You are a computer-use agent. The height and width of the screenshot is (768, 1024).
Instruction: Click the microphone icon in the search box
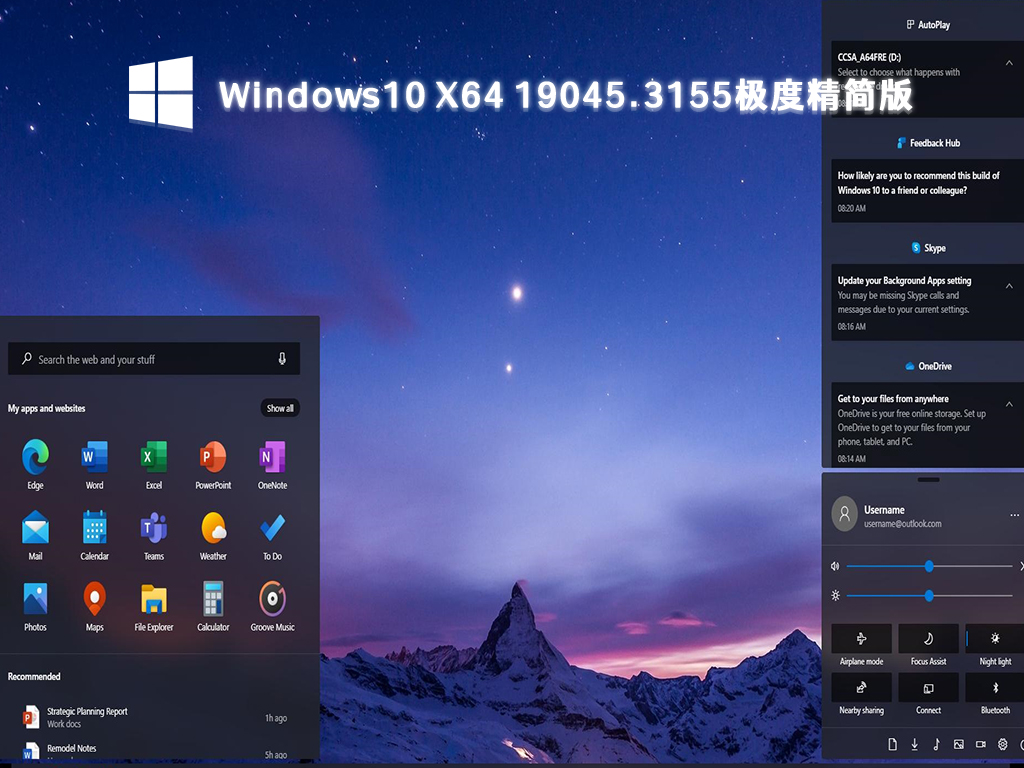click(282, 359)
